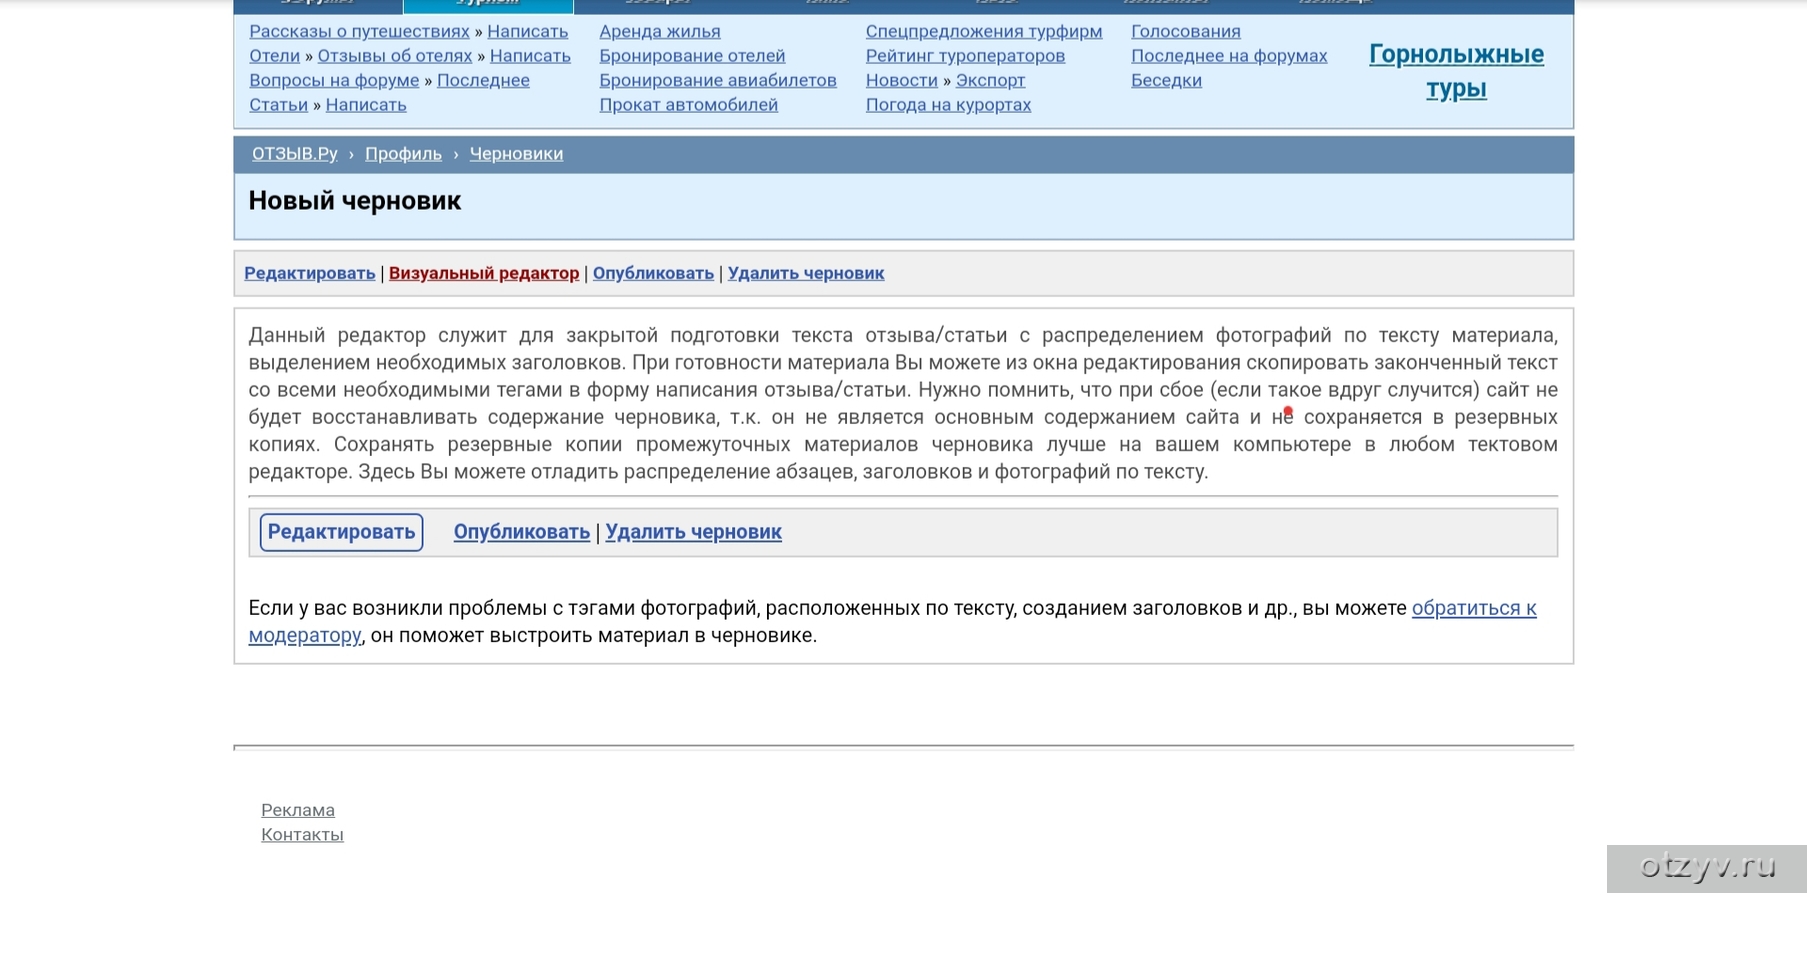Click Последнее next to Вопросы на форуме
Screen dimensions: 1807x959
[x=483, y=80]
